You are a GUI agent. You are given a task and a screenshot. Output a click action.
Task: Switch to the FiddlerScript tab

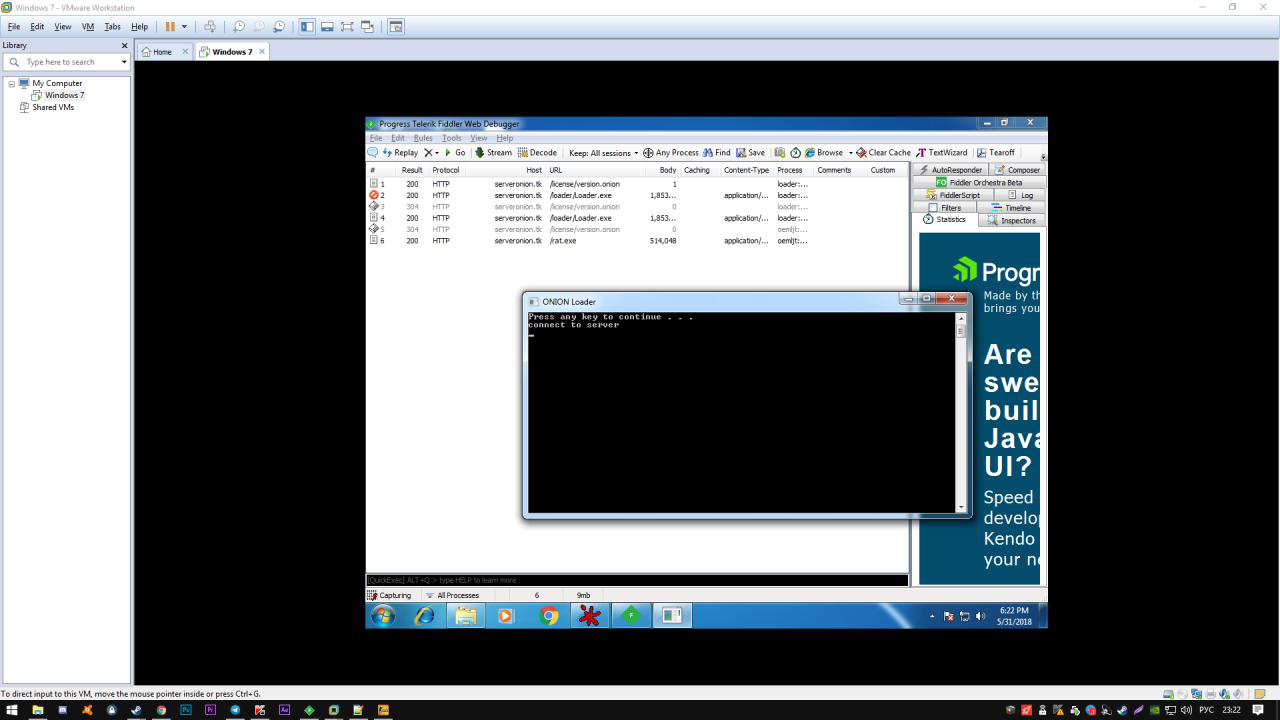click(953, 195)
